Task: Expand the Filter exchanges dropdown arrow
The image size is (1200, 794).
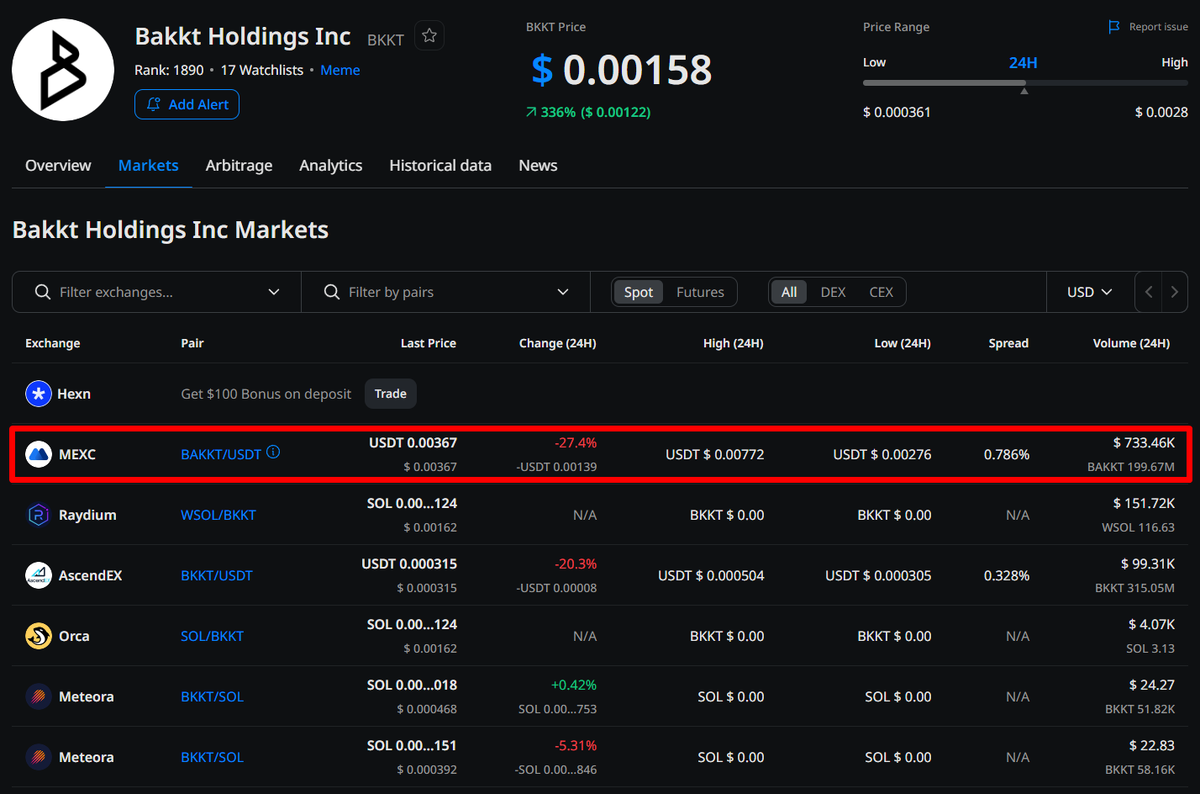Action: (x=274, y=292)
